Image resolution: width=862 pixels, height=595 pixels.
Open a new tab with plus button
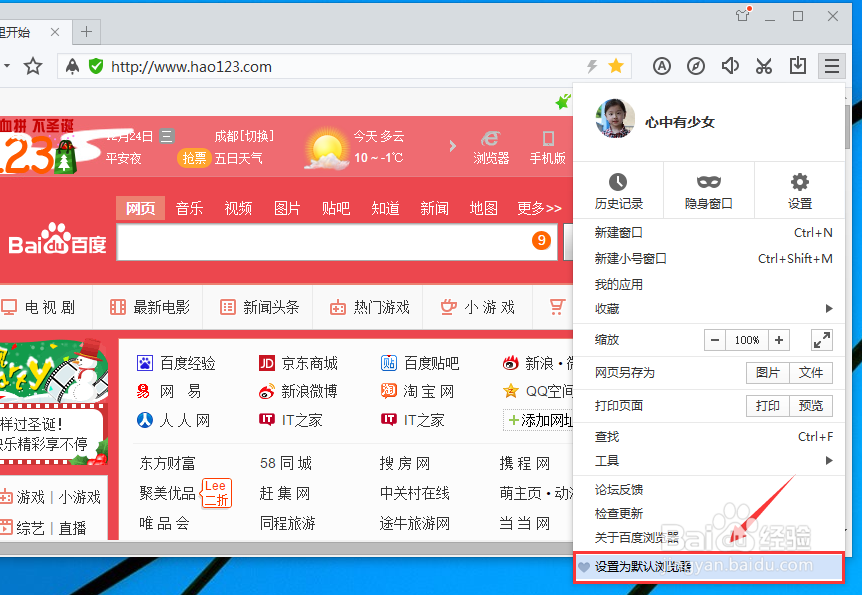[86, 32]
